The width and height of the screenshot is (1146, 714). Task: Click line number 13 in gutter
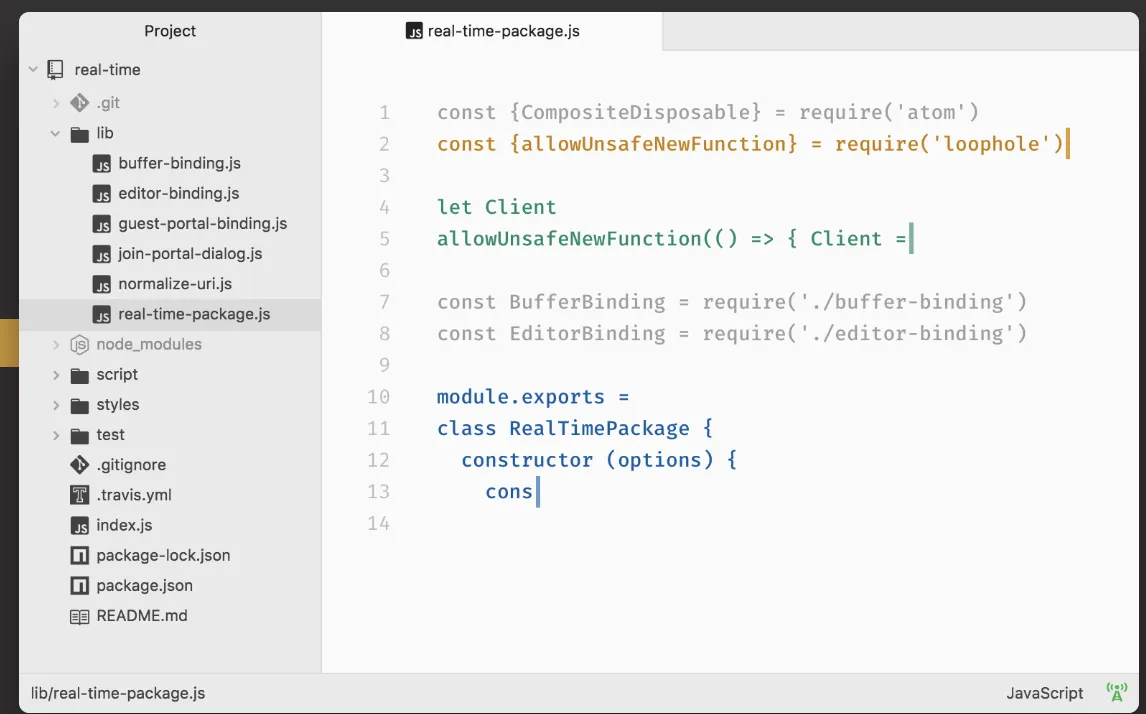[379, 492]
